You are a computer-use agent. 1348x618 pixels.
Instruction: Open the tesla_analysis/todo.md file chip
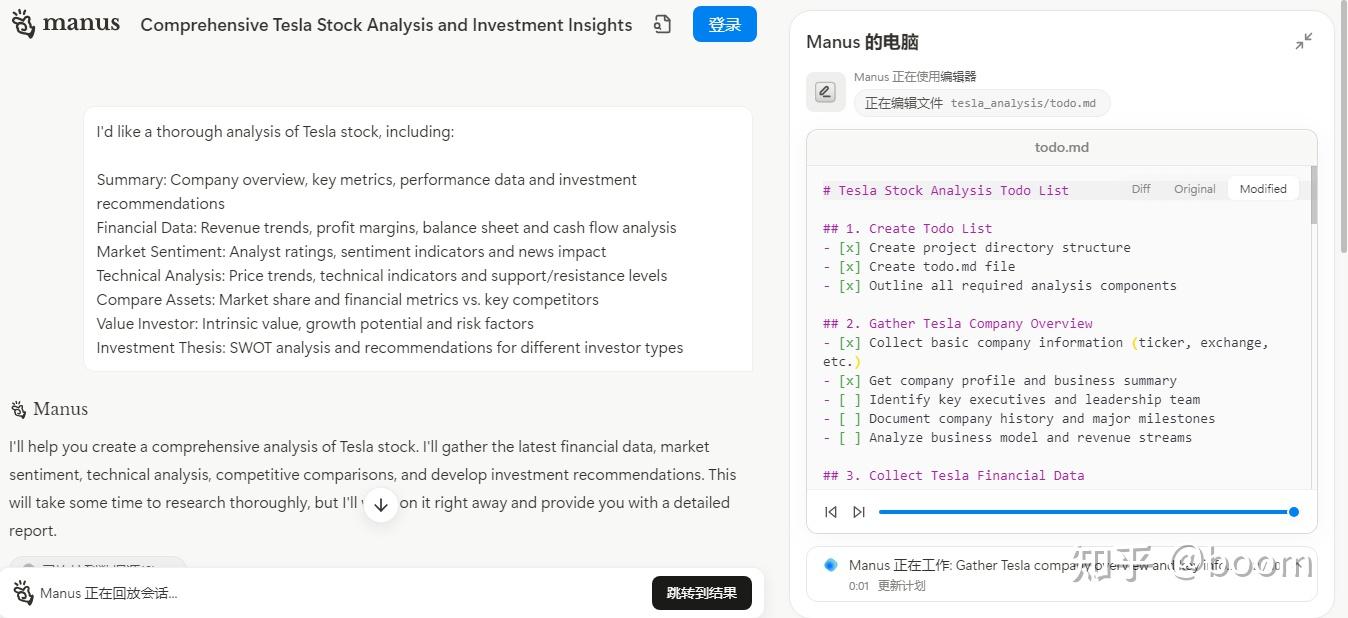981,103
